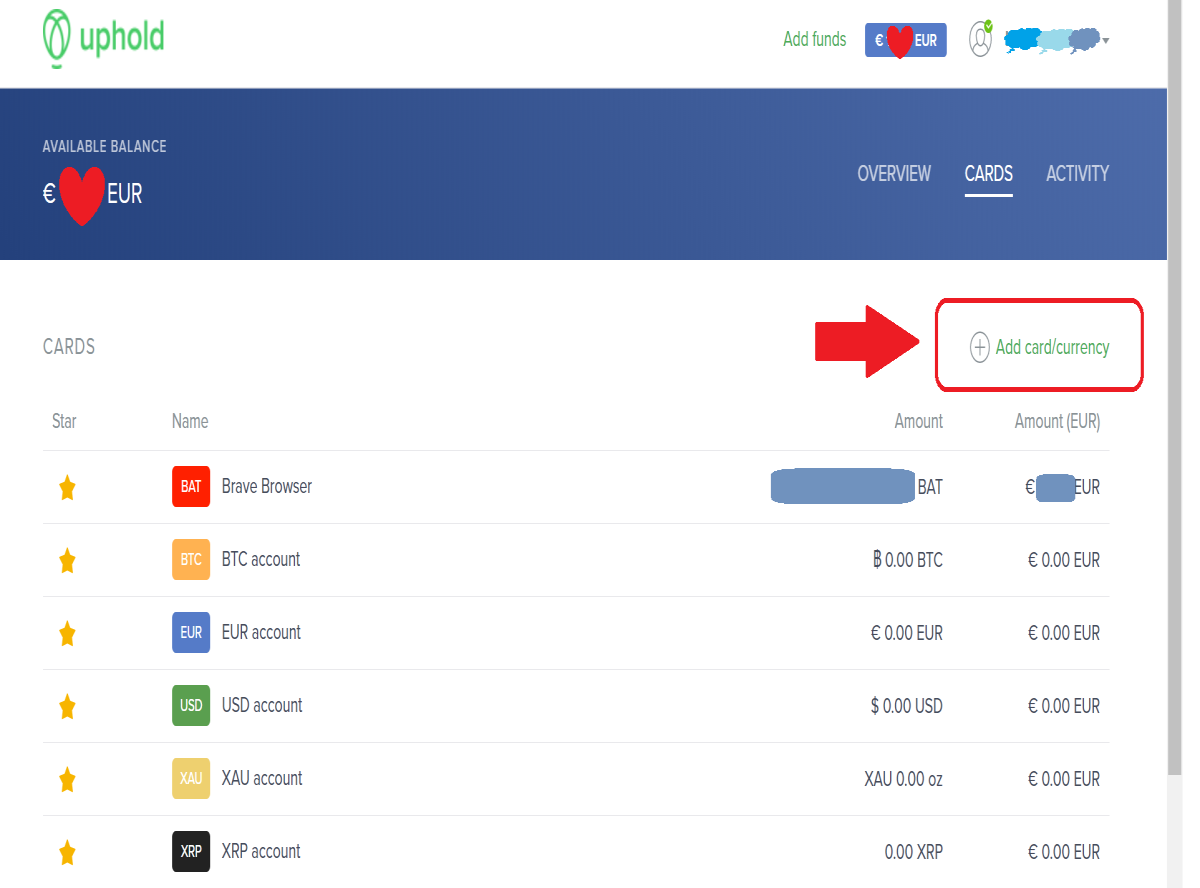Click the $ 0.00 USD amount
This screenshot has width=1200, height=888.
click(x=907, y=706)
